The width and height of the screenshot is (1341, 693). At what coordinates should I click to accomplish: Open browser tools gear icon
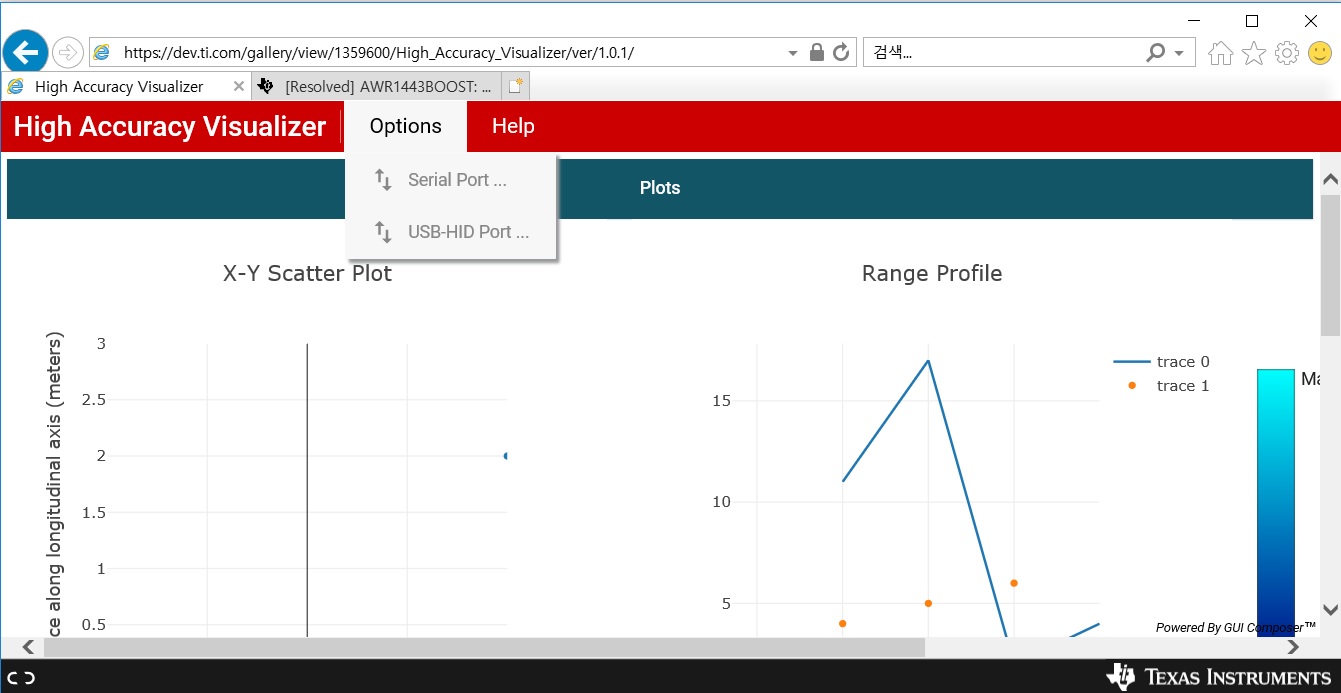pyautogui.click(x=1287, y=53)
